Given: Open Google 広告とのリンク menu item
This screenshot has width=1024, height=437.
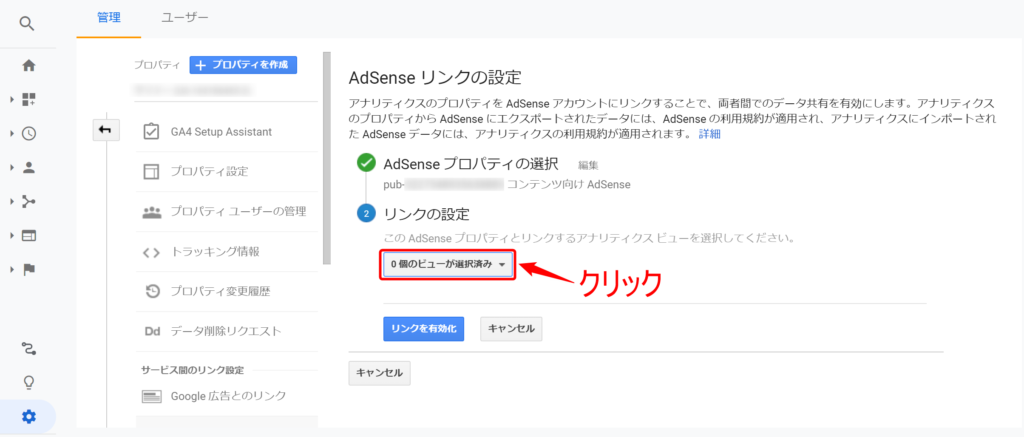Looking at the screenshot, I should coord(227,396).
